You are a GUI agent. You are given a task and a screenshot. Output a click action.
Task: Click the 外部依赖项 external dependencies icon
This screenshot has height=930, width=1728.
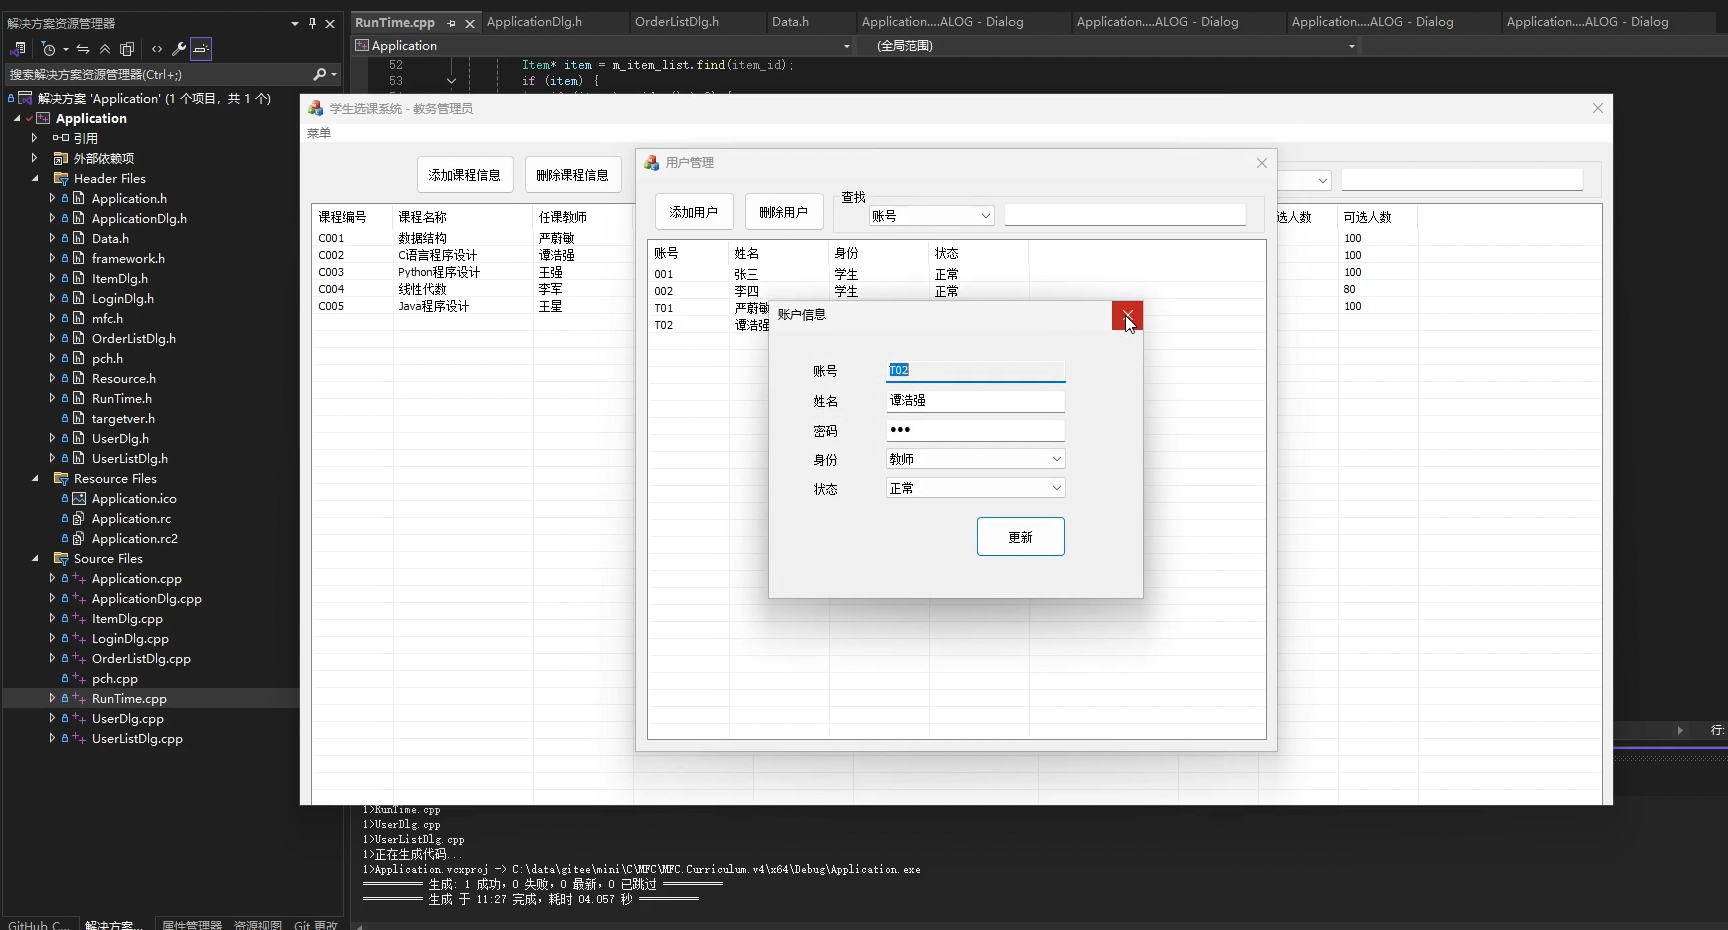61,158
